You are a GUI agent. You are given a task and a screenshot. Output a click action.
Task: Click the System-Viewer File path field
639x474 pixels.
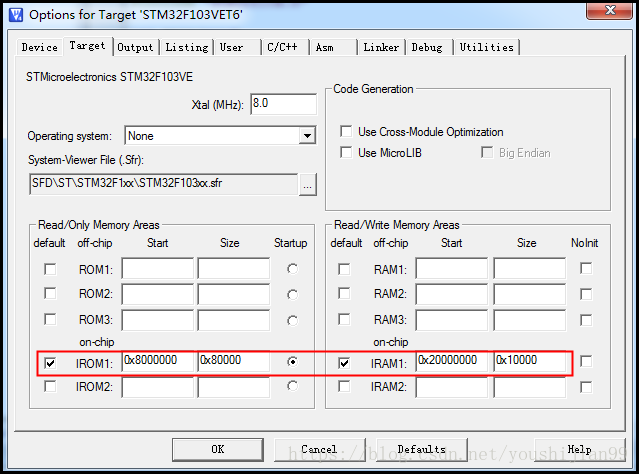coord(164,184)
